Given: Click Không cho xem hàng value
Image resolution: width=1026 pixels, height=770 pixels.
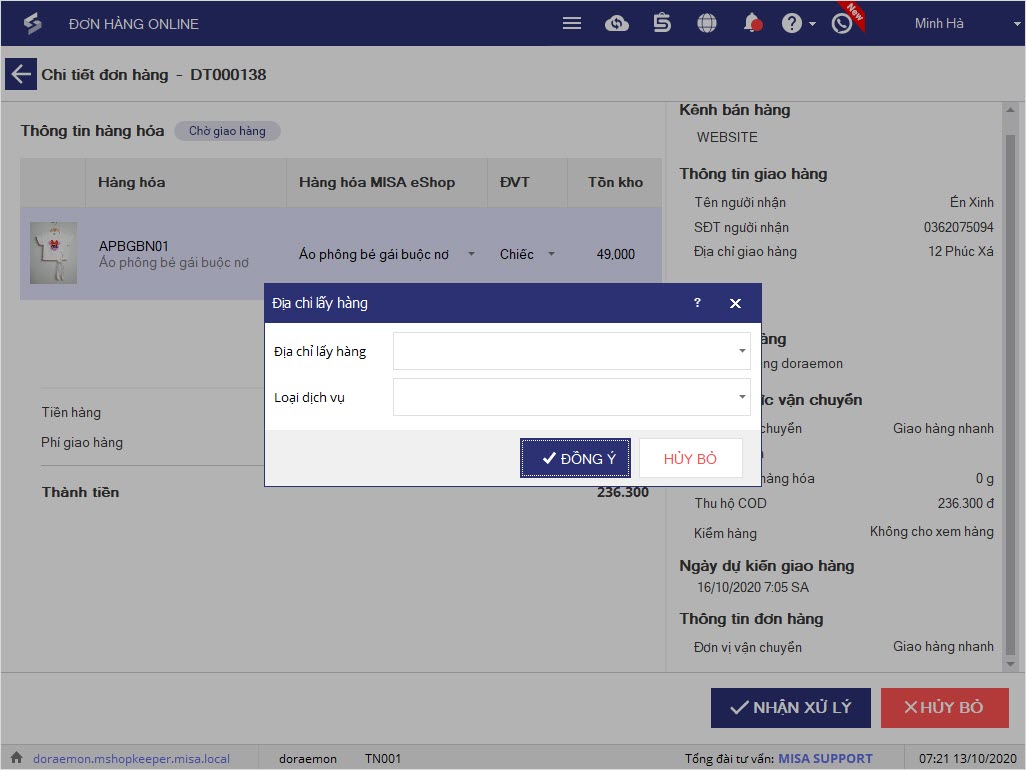Looking at the screenshot, I should coord(932,531).
